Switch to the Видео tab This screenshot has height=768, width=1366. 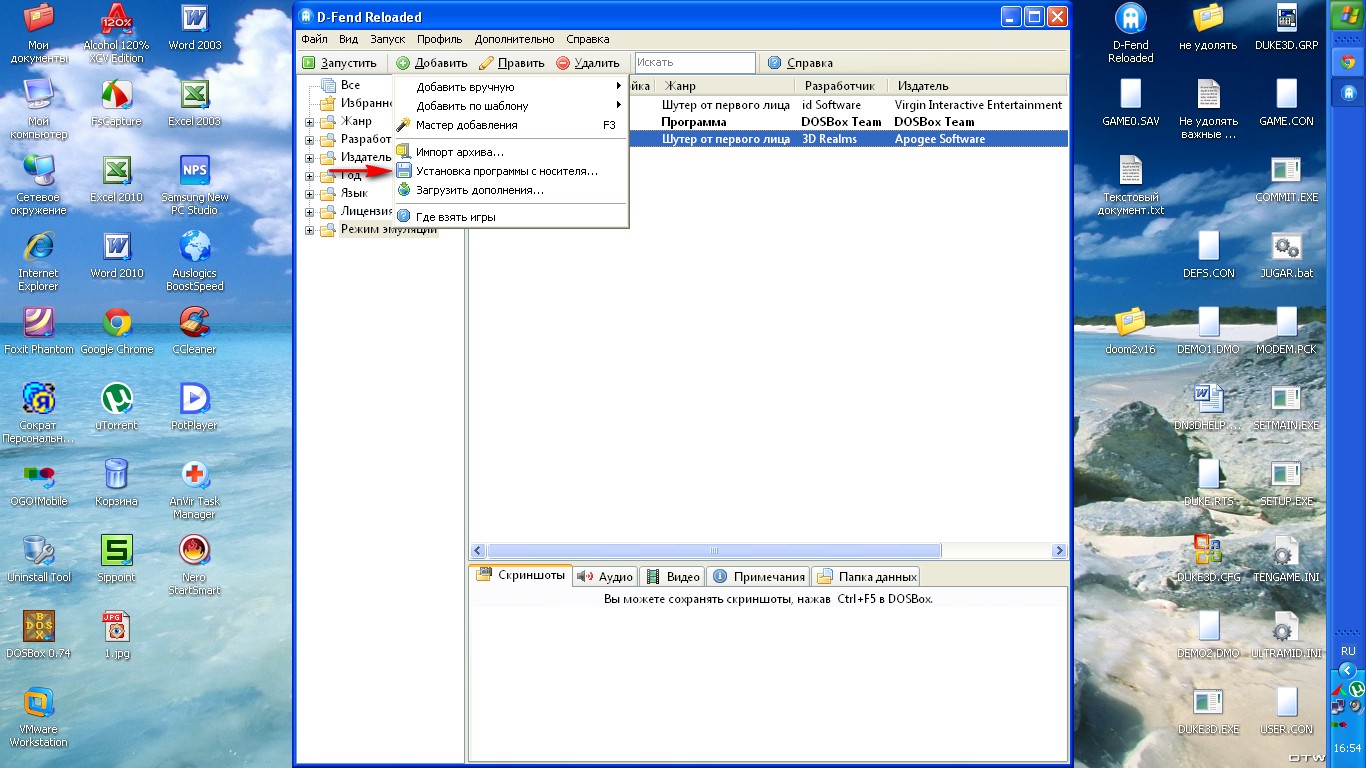tap(673, 576)
